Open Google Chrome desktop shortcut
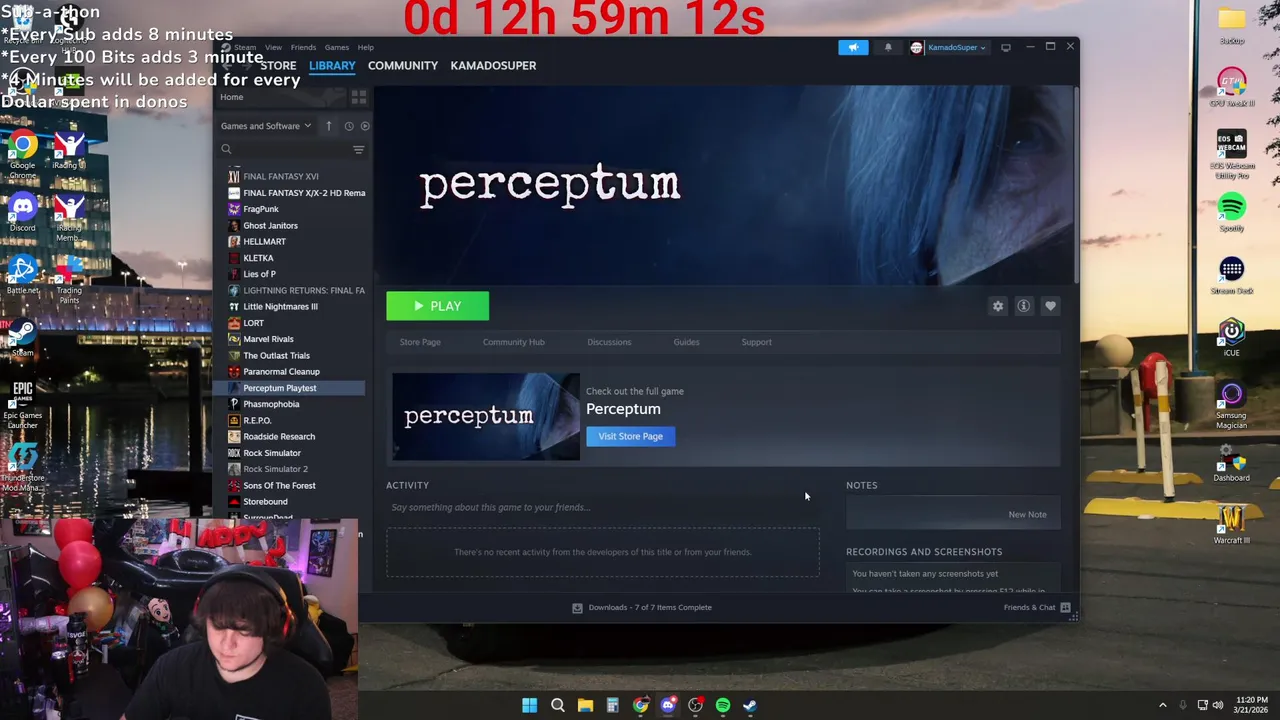Screen dimensions: 1280x720 click(x=23, y=155)
